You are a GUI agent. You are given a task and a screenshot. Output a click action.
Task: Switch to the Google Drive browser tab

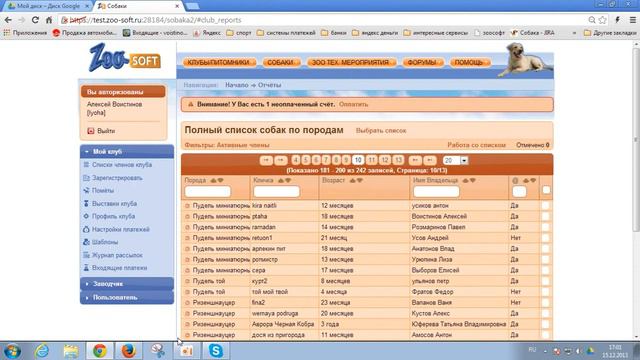(47, 6)
